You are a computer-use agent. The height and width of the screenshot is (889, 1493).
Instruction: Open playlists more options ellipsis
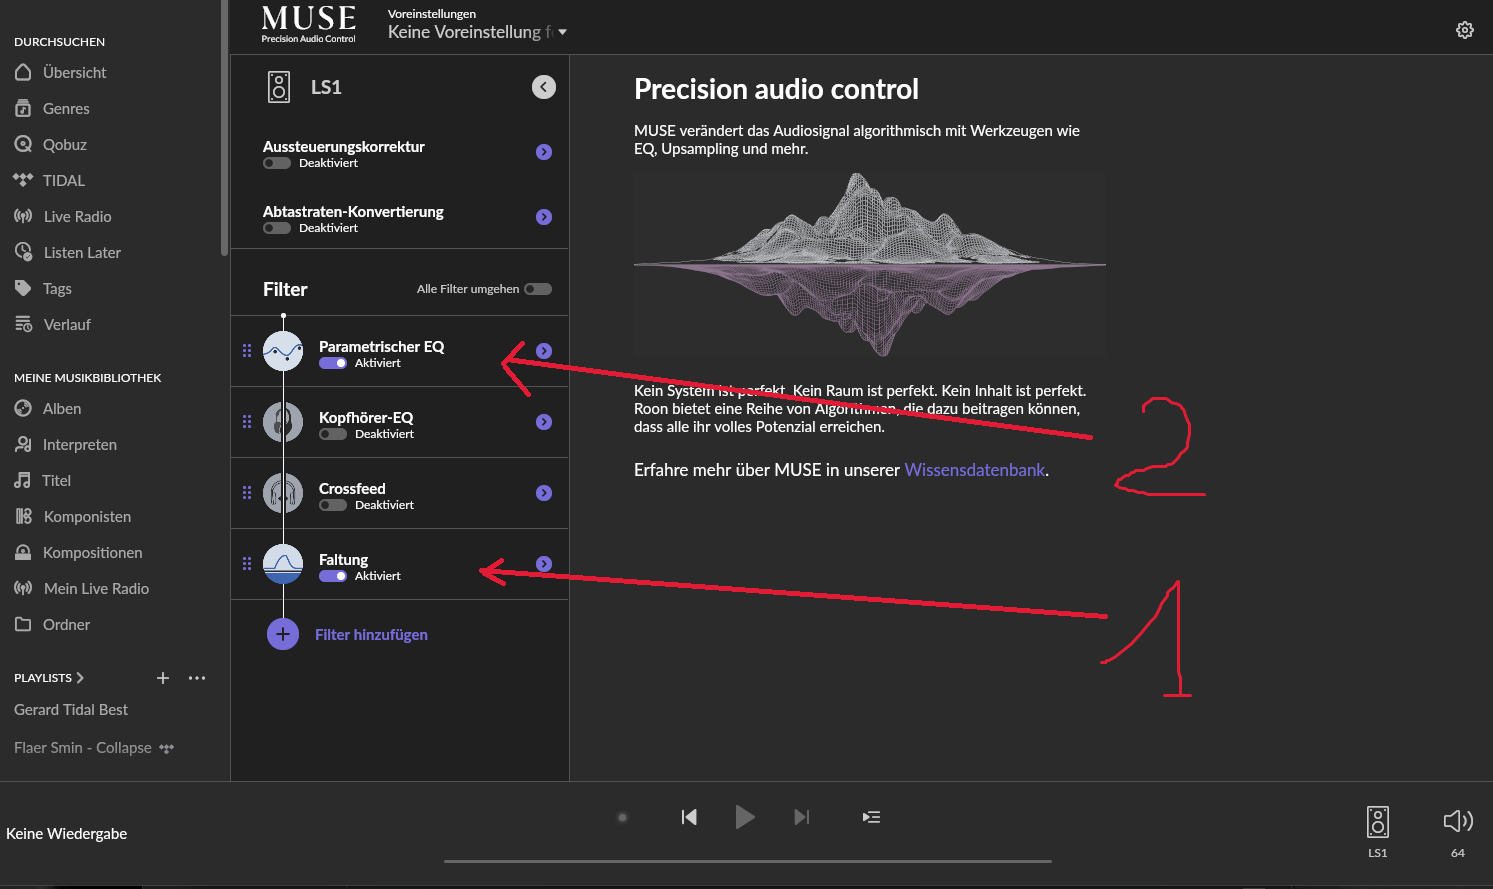click(197, 678)
